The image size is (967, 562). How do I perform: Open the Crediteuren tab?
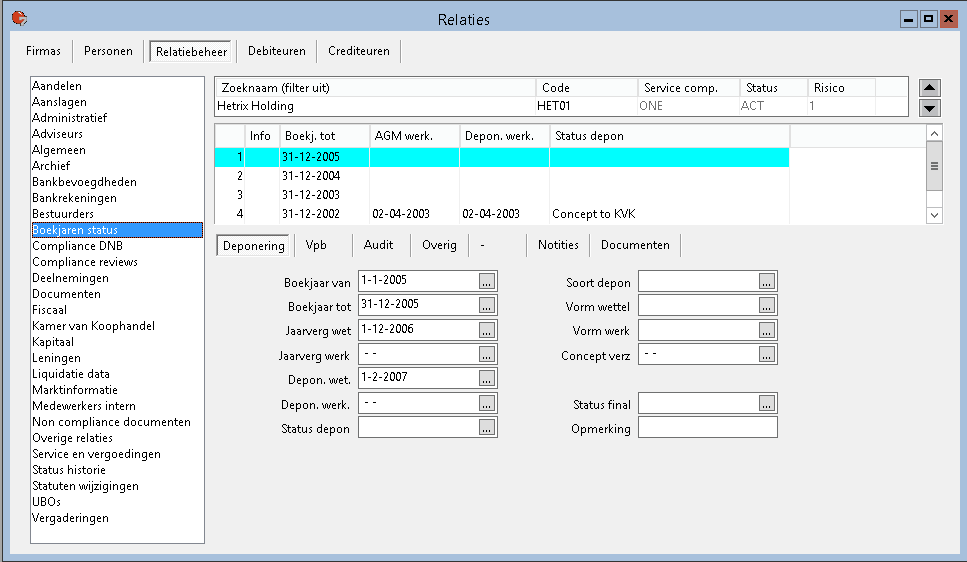[x=359, y=51]
